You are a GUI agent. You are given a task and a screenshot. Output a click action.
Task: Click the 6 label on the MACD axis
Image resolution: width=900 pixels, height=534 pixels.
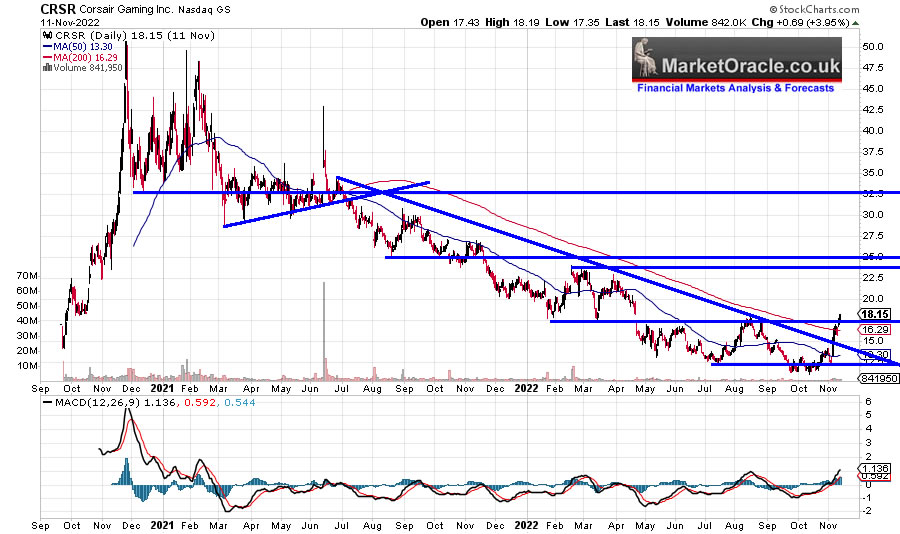point(868,401)
